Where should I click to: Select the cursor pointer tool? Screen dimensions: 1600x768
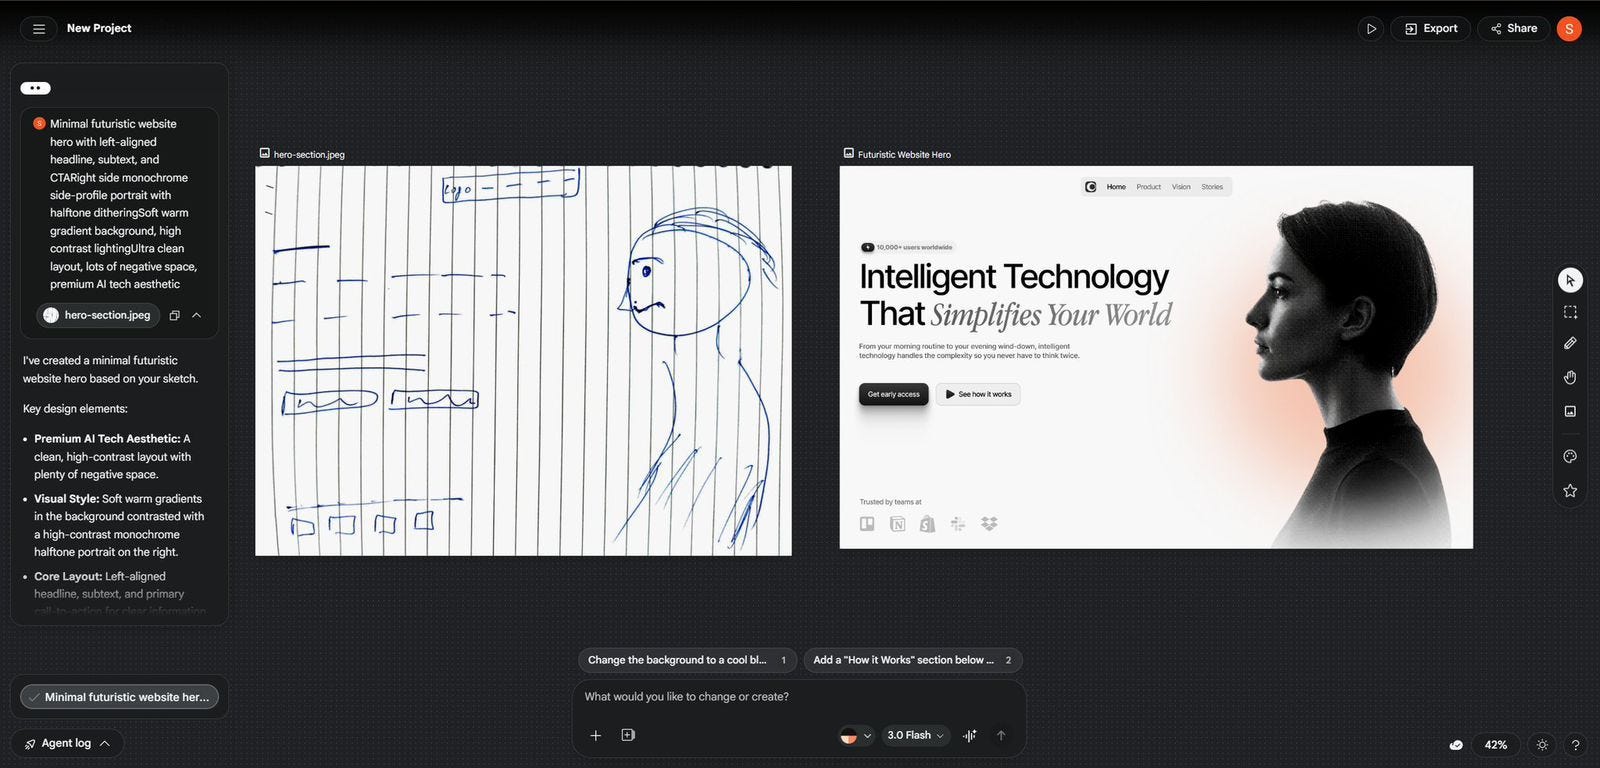[1570, 280]
